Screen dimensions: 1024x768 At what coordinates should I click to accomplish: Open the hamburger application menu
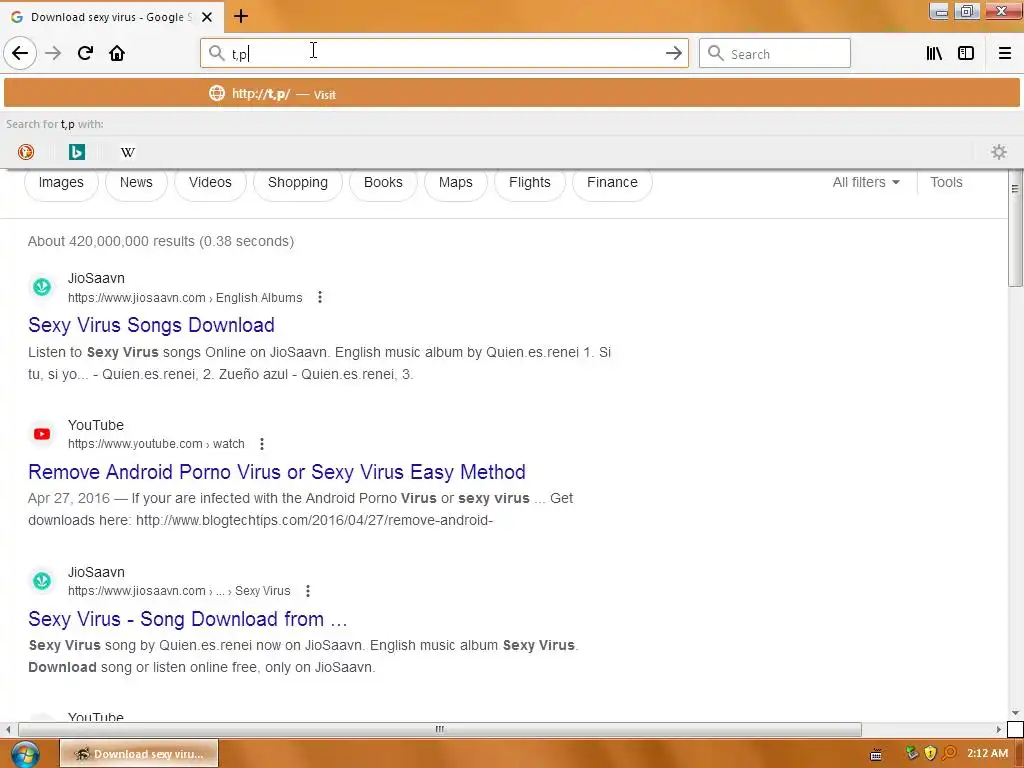[x=1004, y=53]
